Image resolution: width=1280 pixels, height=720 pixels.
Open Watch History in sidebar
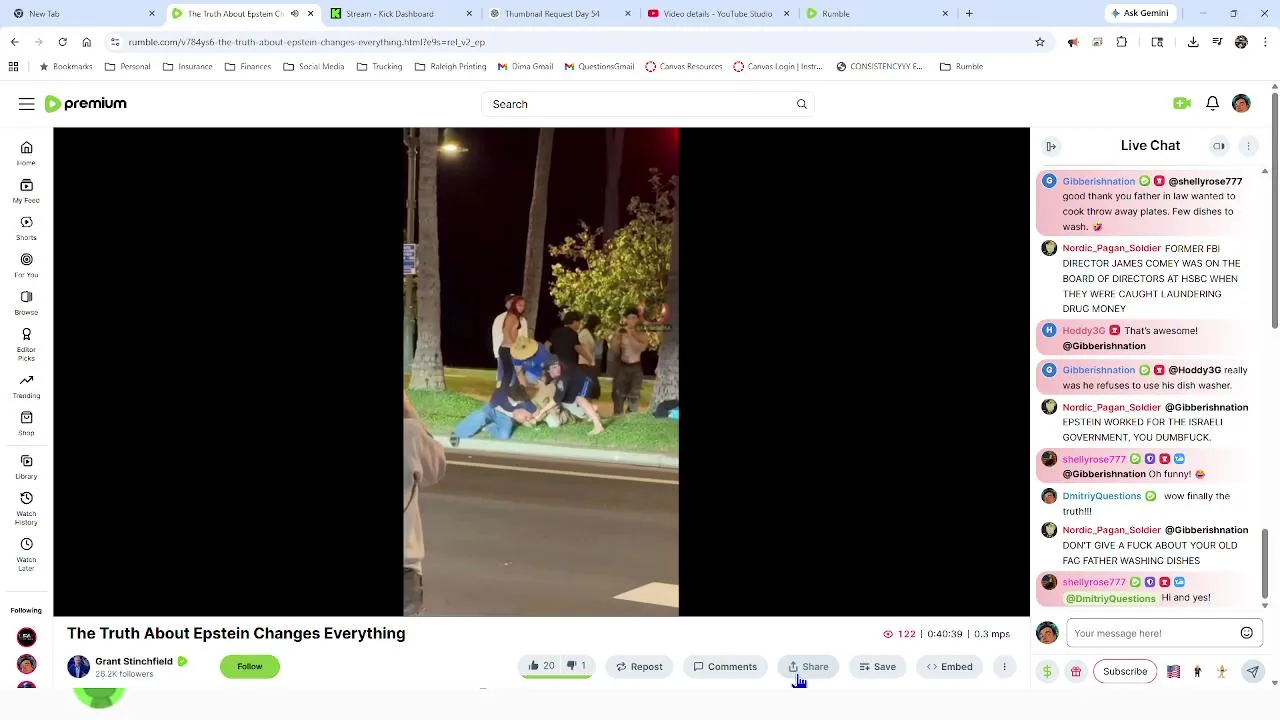click(x=26, y=508)
